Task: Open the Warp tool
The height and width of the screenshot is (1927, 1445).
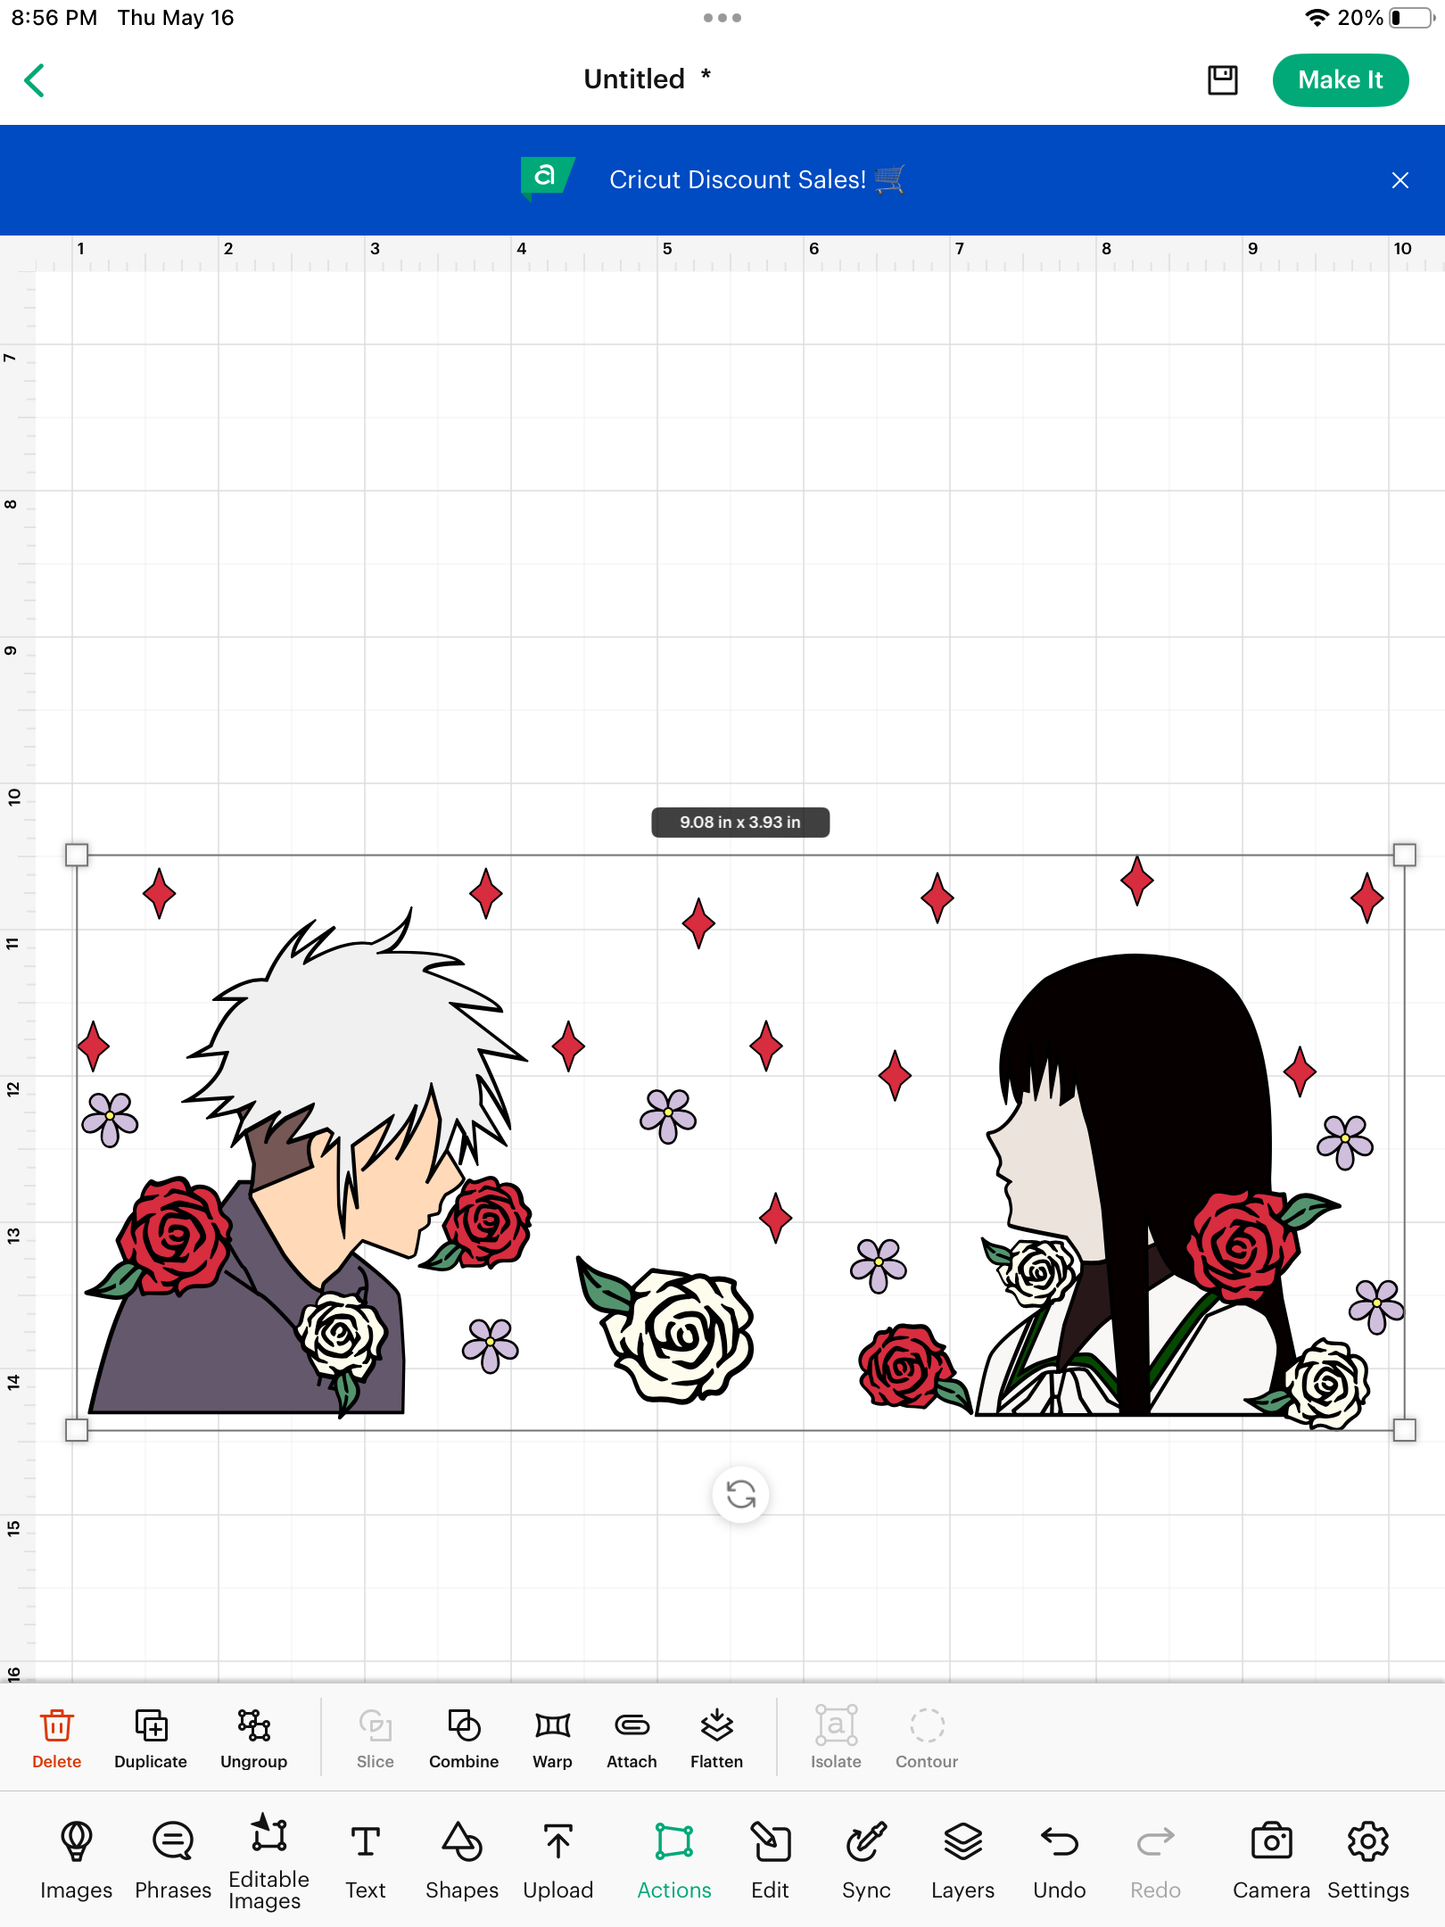Action: (552, 1738)
